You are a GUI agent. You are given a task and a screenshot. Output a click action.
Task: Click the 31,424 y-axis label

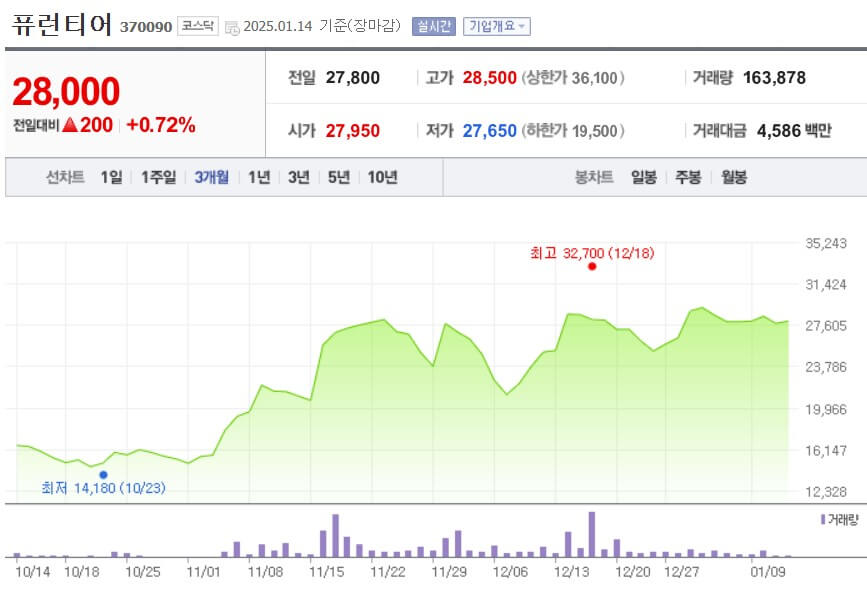click(826, 285)
